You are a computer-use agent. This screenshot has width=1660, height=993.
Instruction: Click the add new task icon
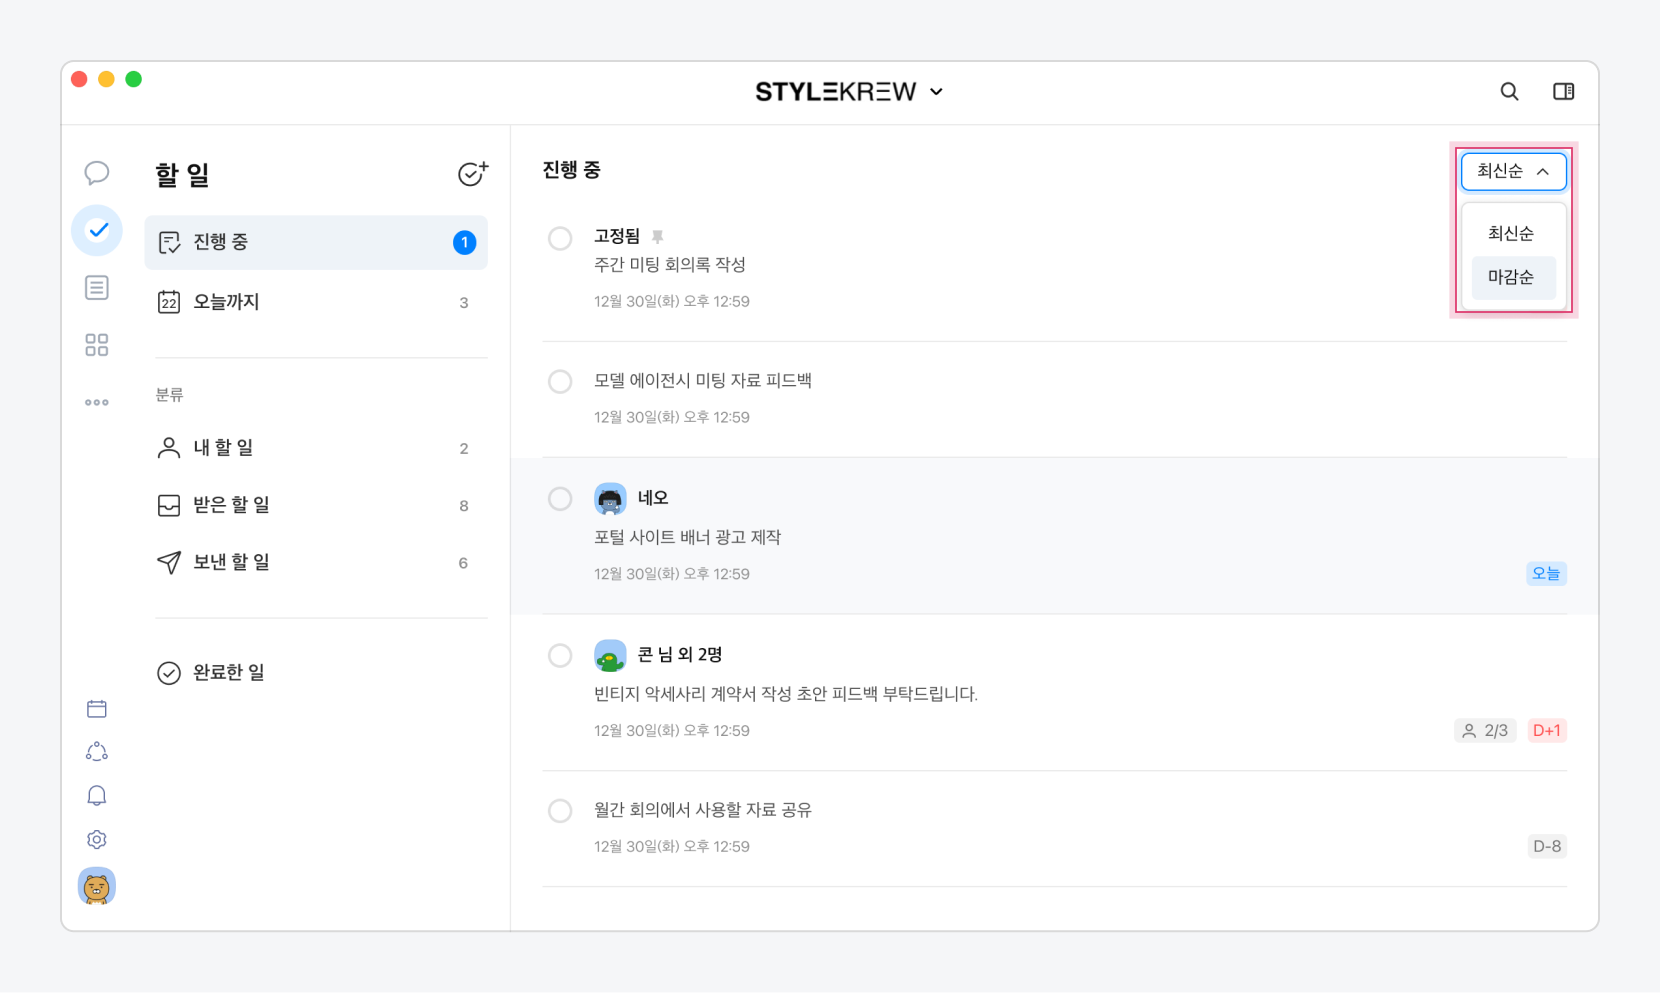coord(472,174)
